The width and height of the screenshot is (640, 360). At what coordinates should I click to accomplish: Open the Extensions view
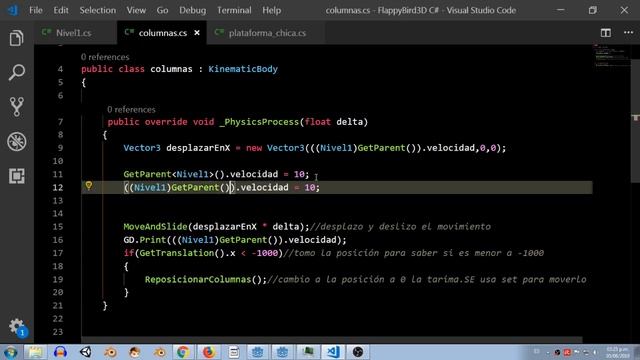[16, 176]
